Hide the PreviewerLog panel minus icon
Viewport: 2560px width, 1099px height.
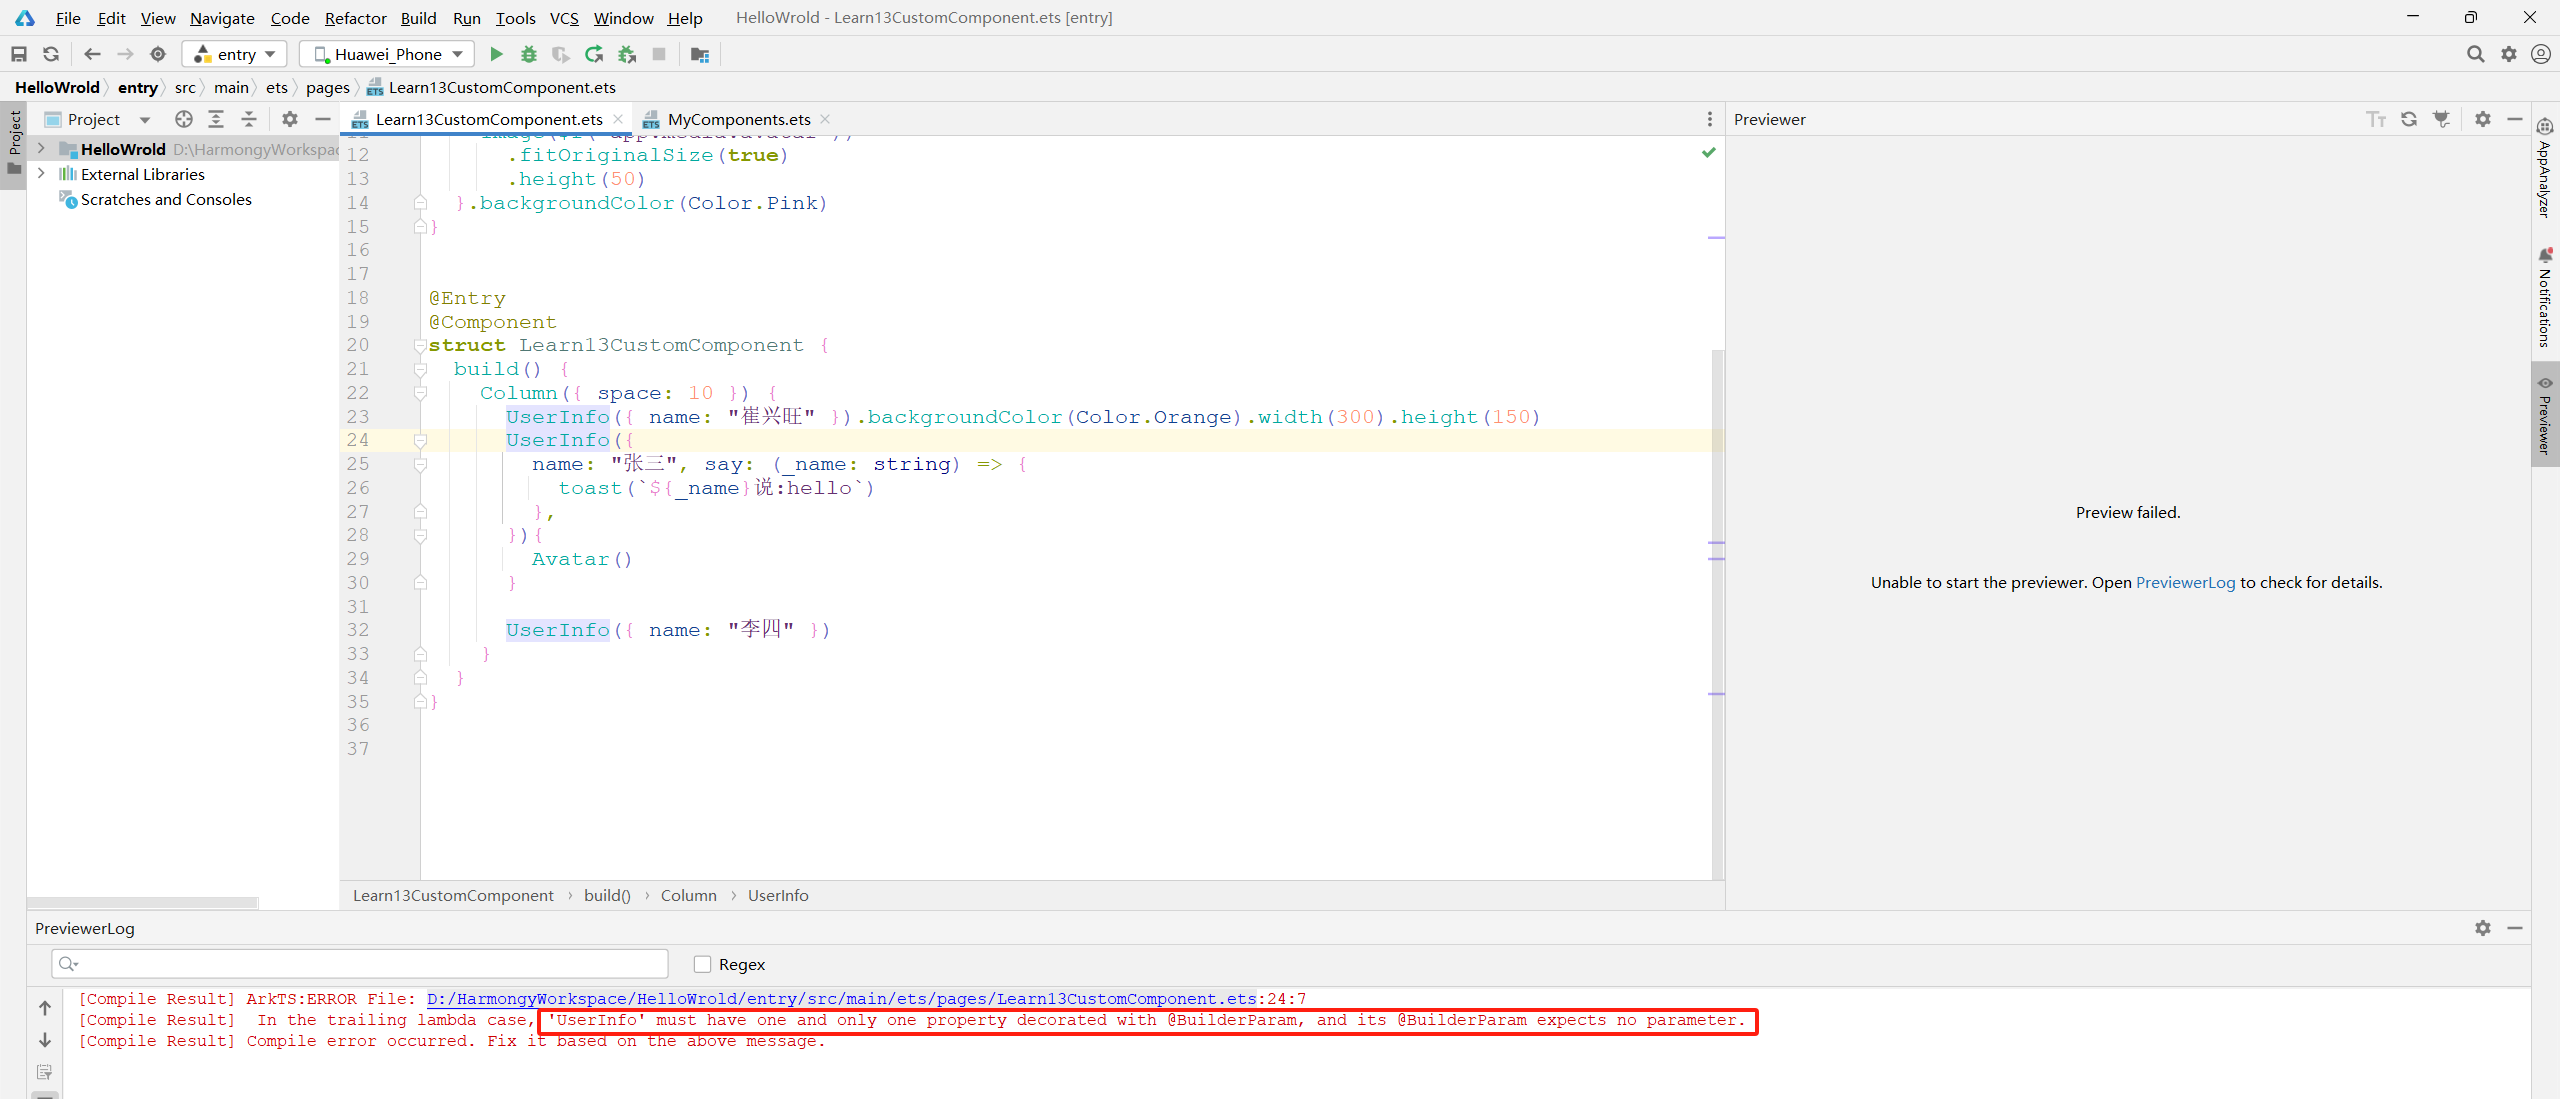click(2515, 928)
